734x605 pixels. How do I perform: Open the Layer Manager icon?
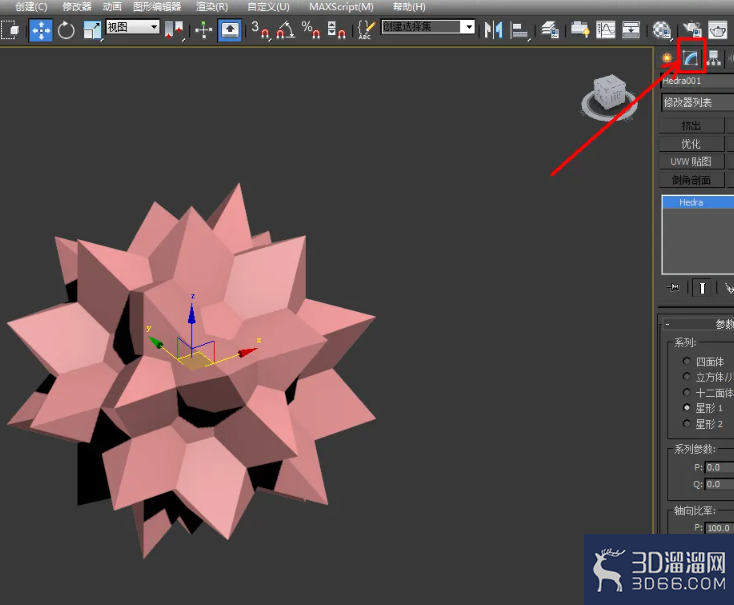click(x=550, y=30)
